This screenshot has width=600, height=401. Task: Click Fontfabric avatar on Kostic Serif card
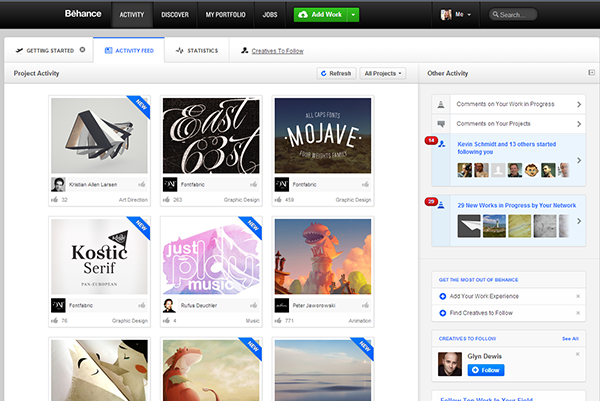(58, 305)
